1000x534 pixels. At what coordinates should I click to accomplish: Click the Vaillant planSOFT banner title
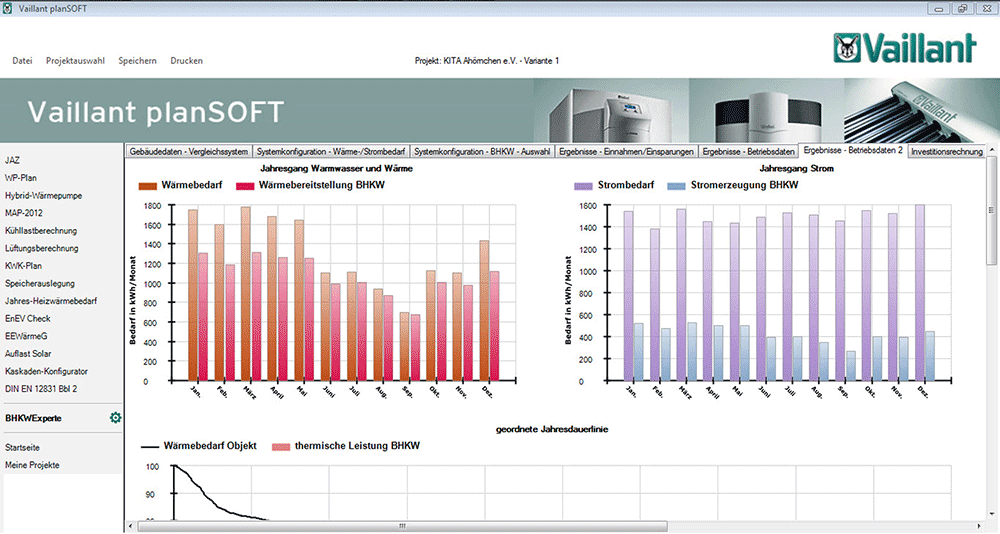click(156, 112)
